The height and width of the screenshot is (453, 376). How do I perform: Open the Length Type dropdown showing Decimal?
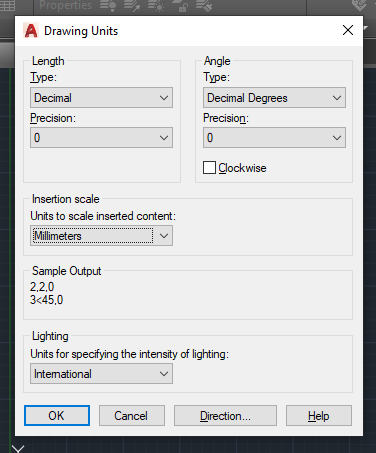[101, 98]
